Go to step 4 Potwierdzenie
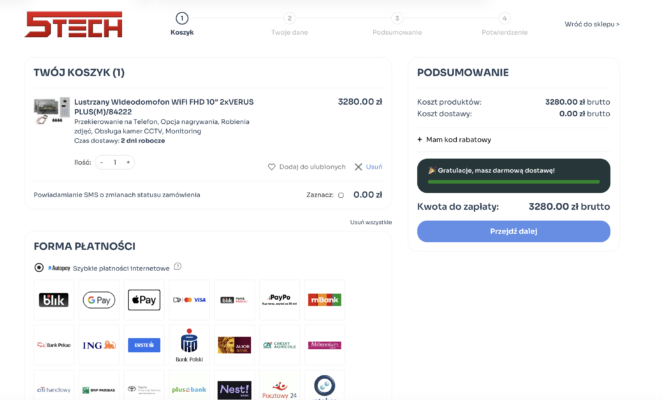The image size is (663, 400). click(x=504, y=24)
